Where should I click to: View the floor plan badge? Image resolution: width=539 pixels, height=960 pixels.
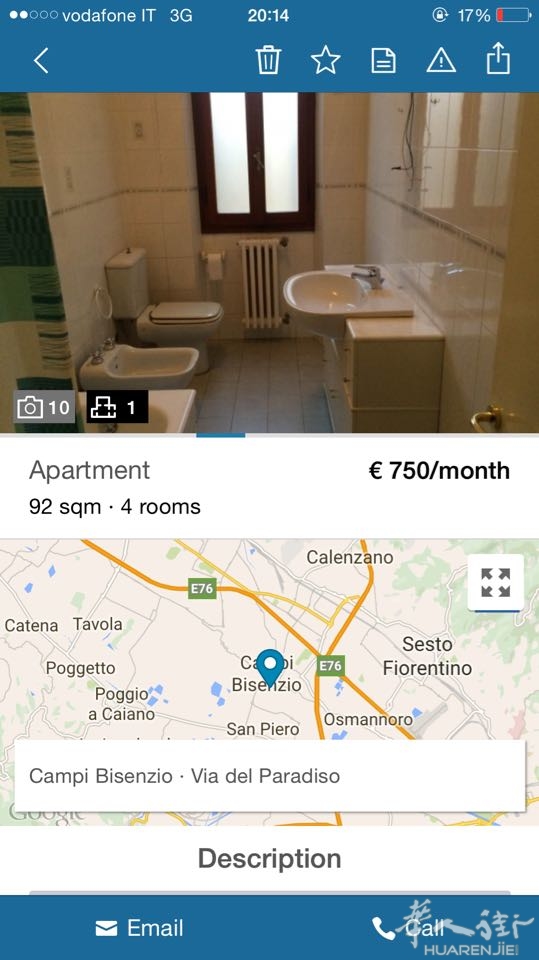click(117, 407)
